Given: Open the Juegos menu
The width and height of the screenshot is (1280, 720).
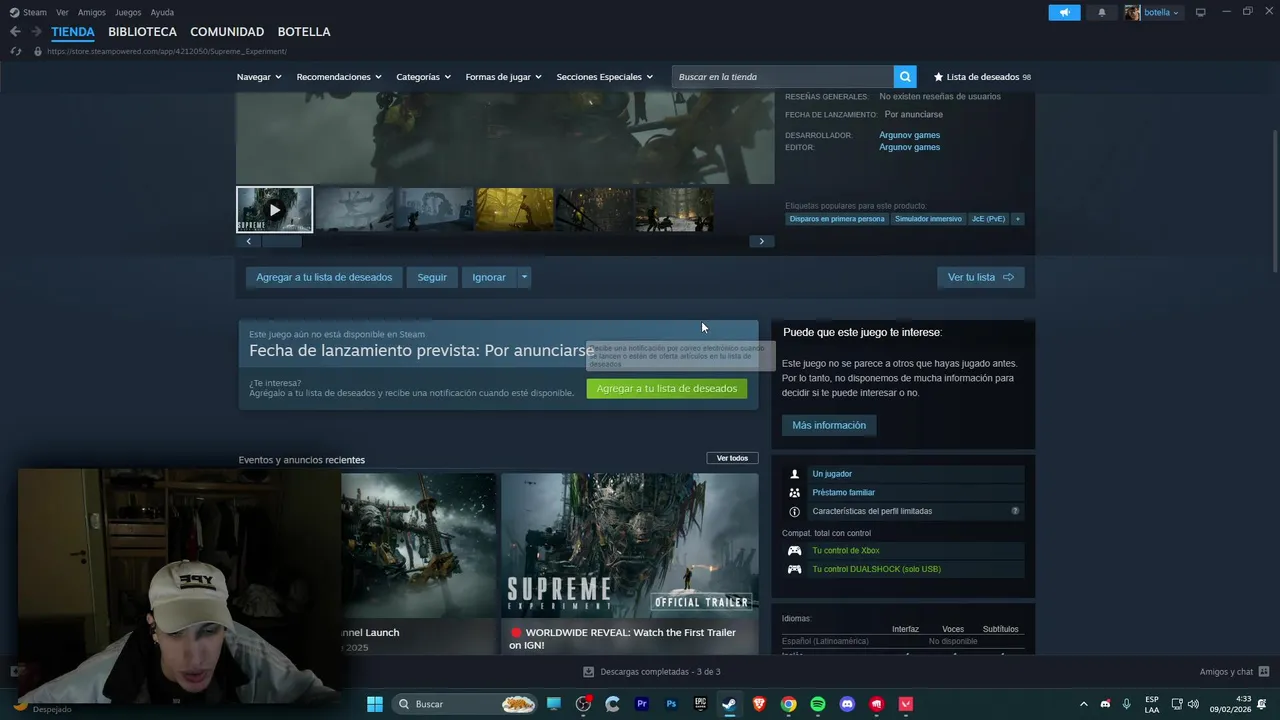Looking at the screenshot, I should point(128,13).
